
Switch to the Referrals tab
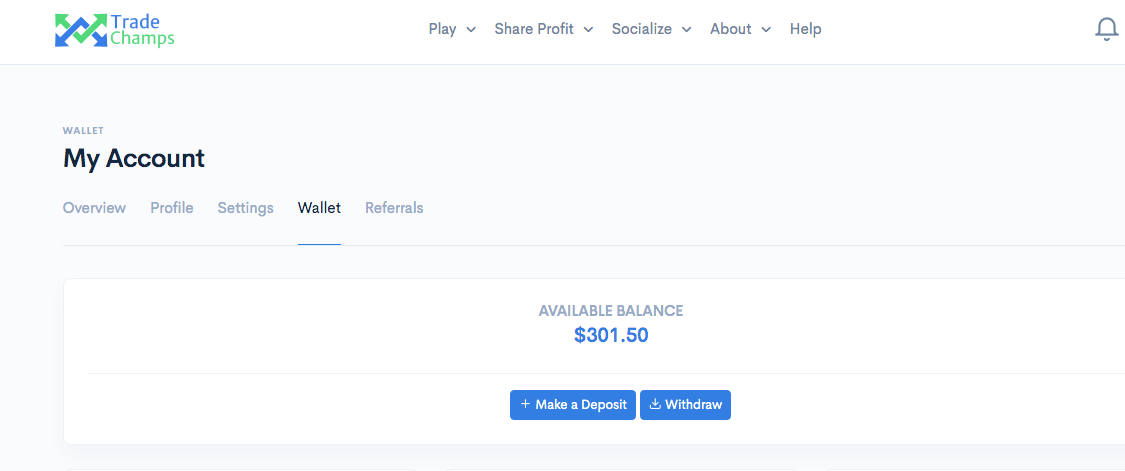click(394, 208)
